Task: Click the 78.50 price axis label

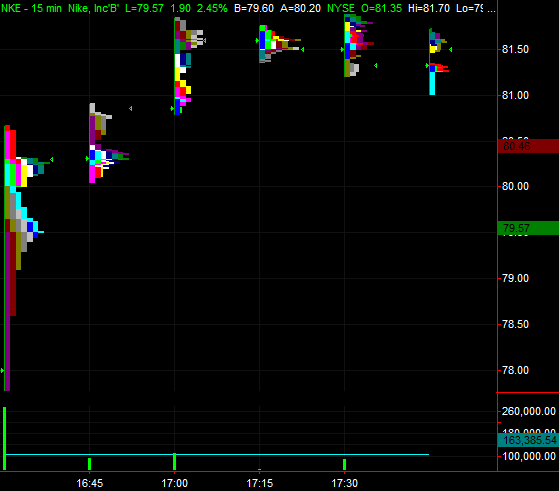Action: pyautogui.click(x=515, y=324)
